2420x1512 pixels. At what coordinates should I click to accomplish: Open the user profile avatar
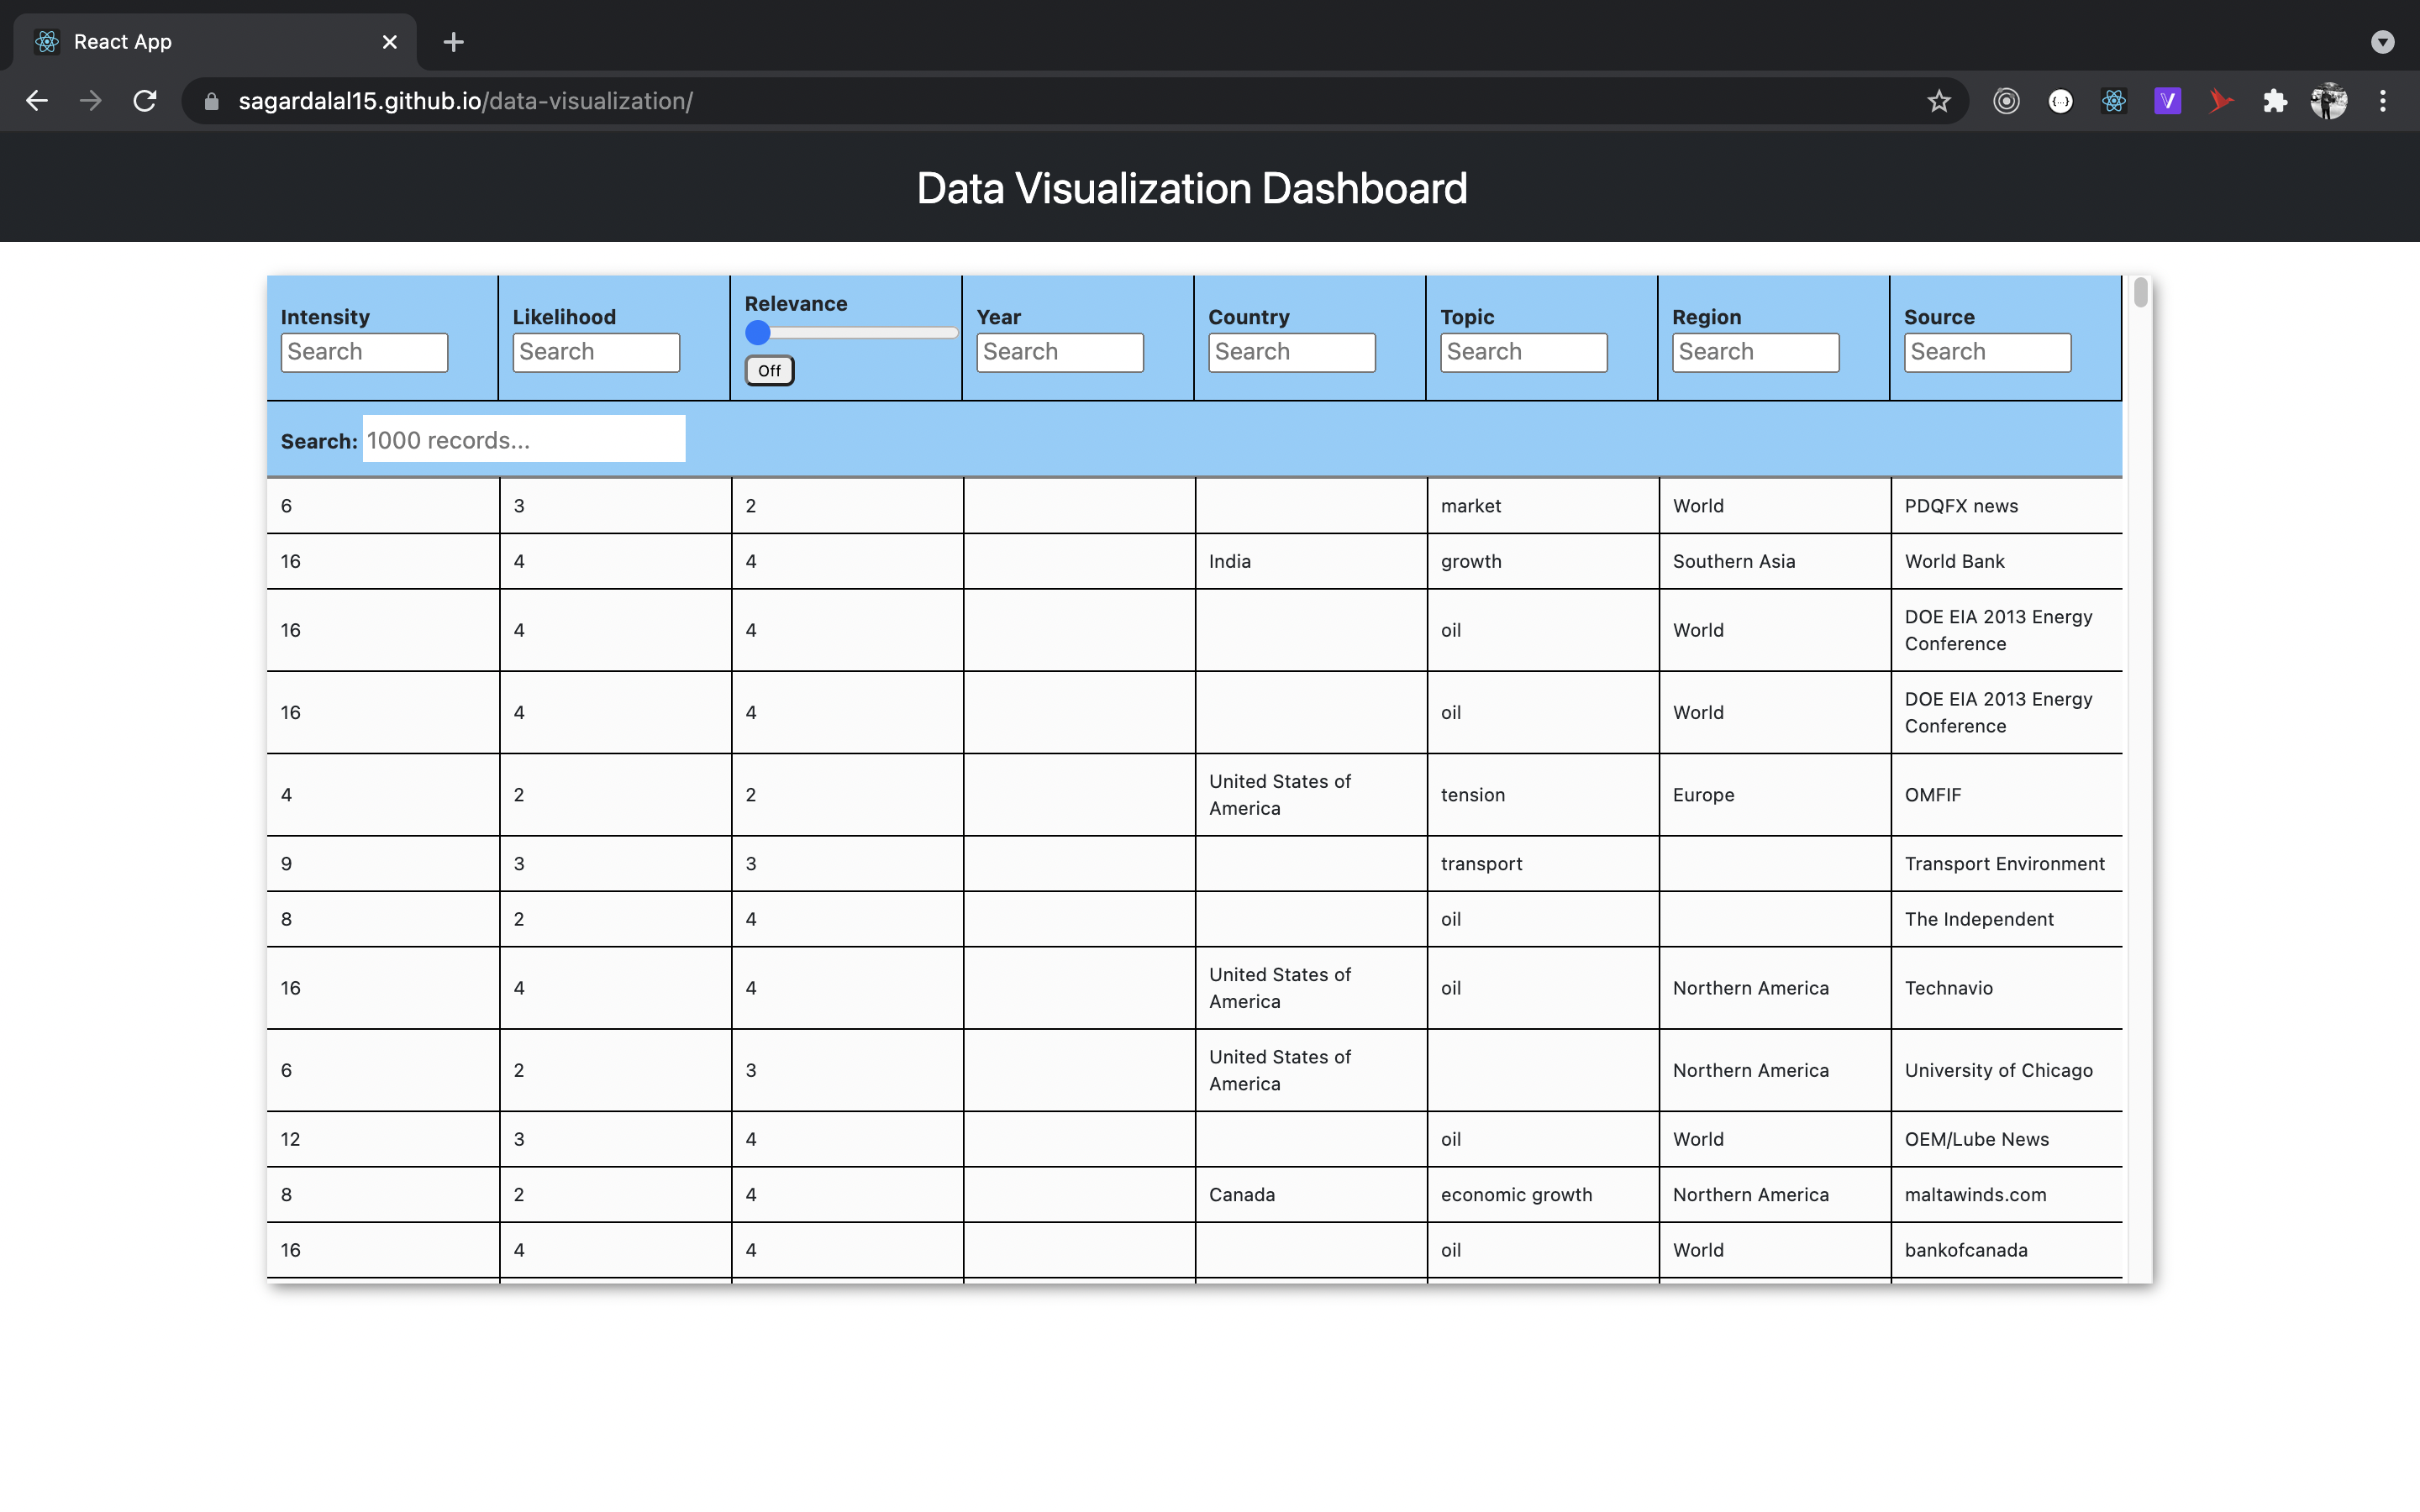2329,101
